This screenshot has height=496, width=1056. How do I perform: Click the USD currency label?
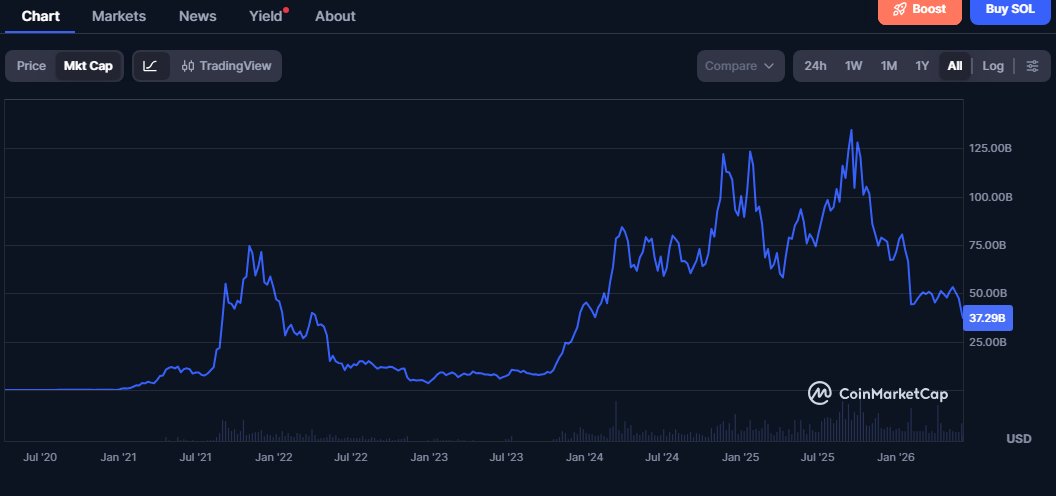(1019, 439)
